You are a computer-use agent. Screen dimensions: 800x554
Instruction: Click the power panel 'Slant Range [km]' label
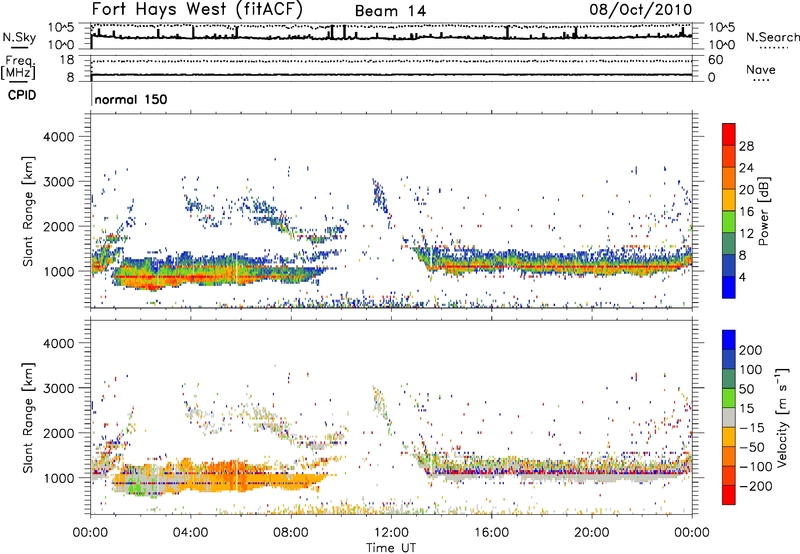pos(28,211)
